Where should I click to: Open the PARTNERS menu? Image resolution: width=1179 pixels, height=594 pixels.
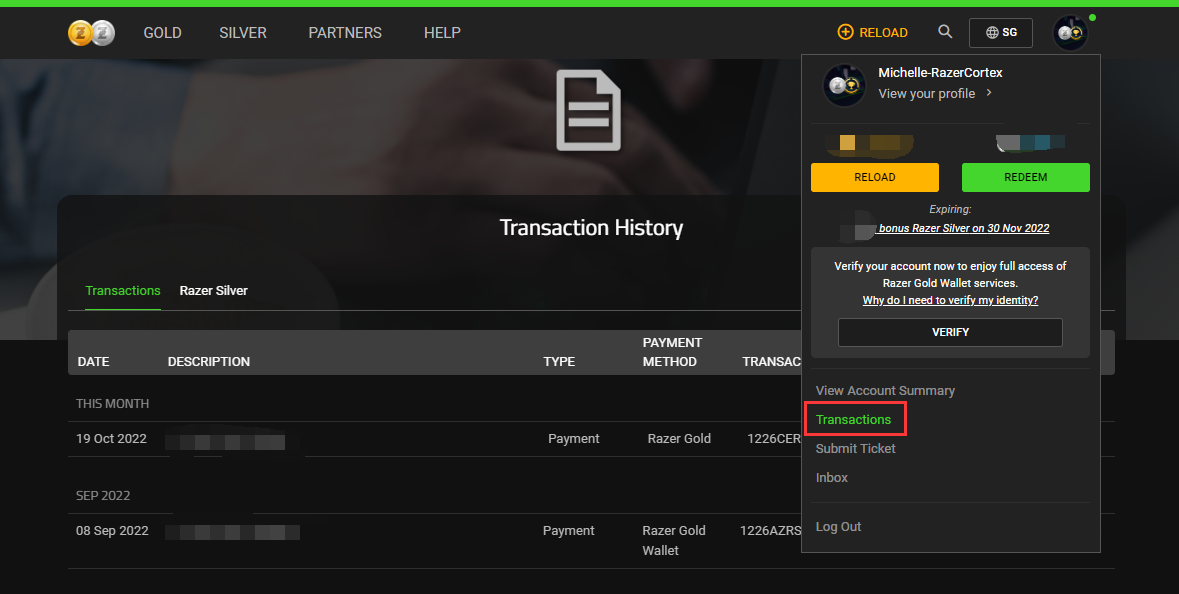(x=345, y=33)
